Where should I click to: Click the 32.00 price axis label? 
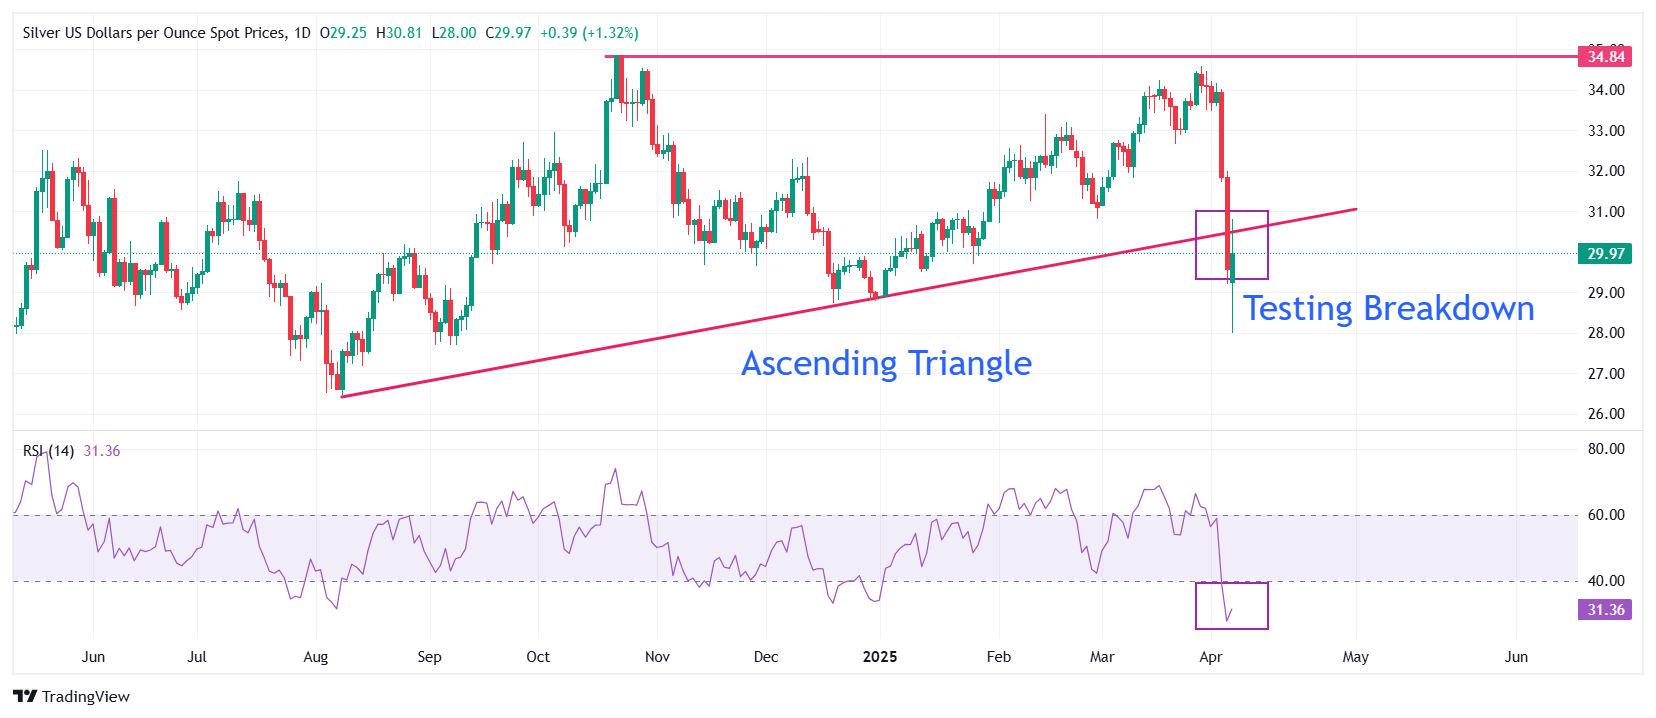[x=1606, y=171]
